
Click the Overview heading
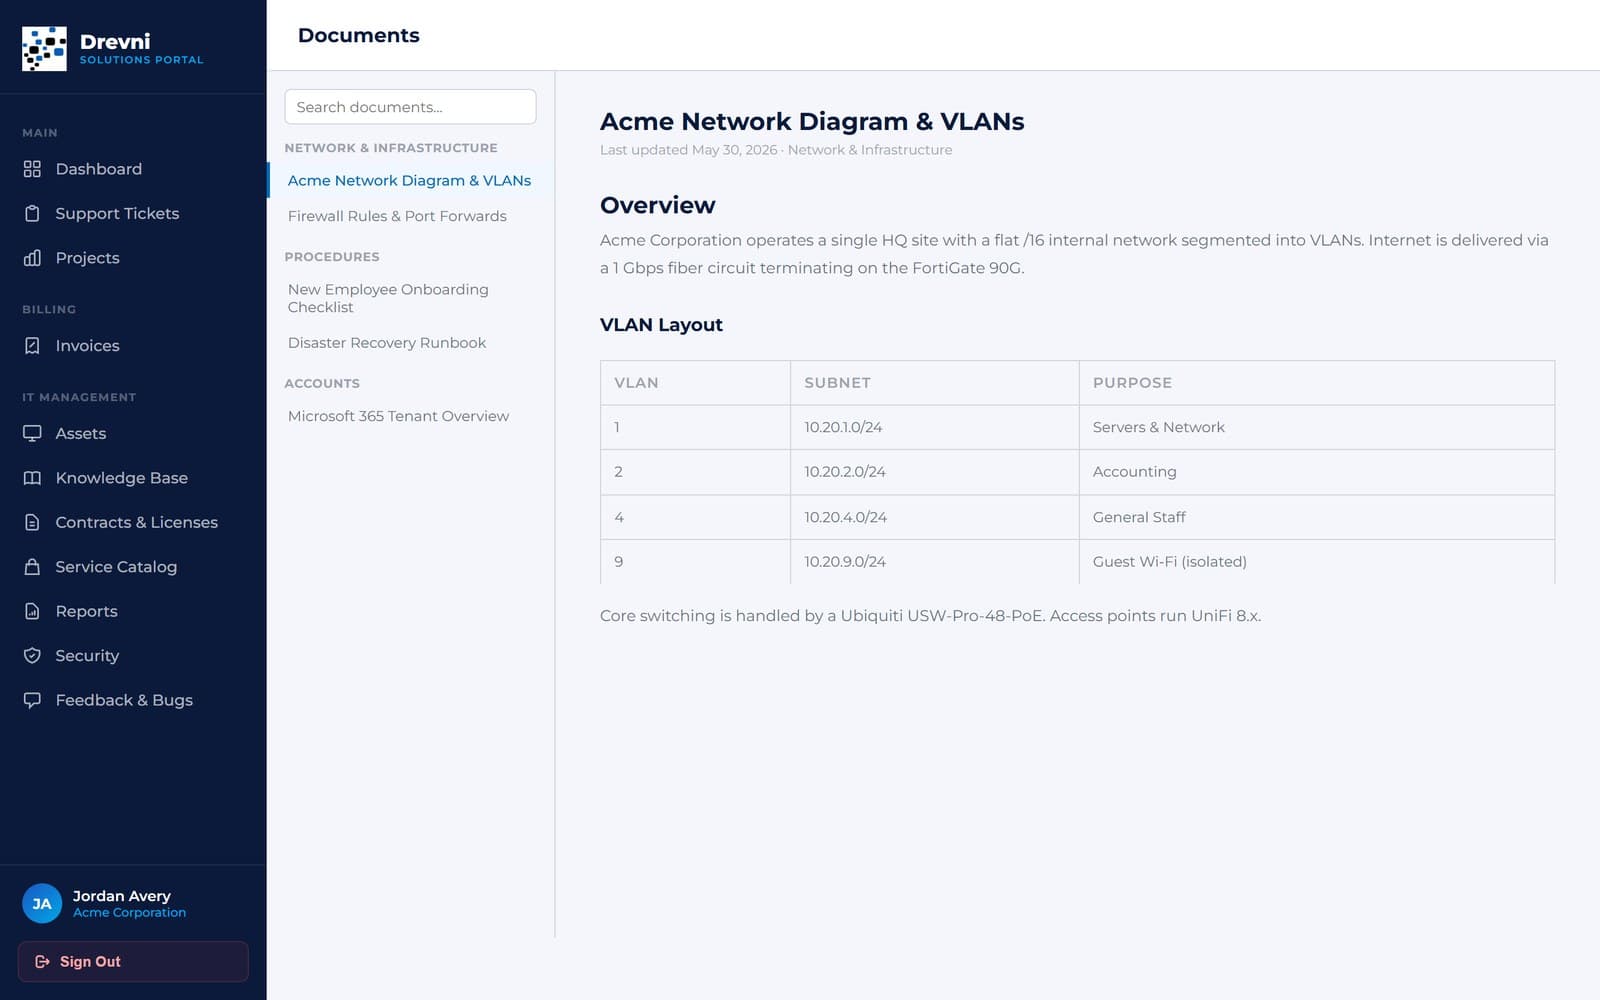658,205
